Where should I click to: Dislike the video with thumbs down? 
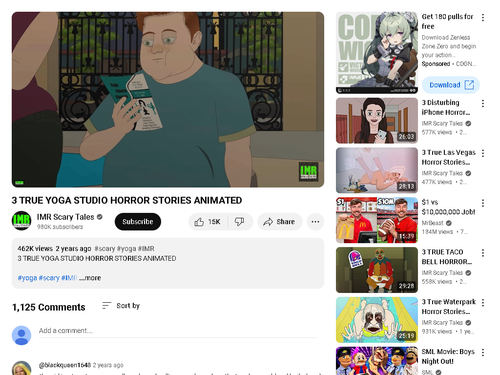(240, 222)
